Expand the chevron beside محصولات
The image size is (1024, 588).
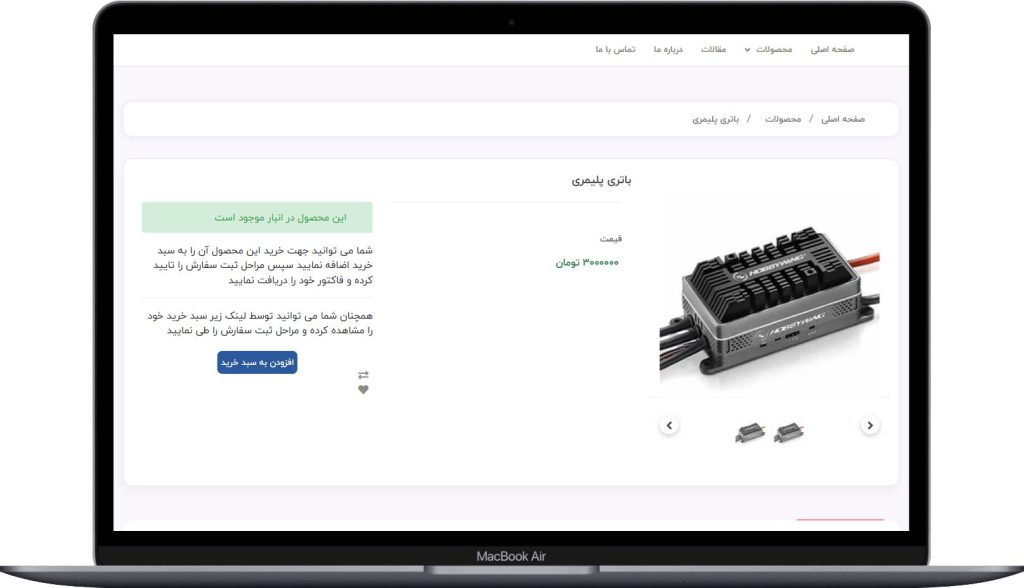pos(747,50)
